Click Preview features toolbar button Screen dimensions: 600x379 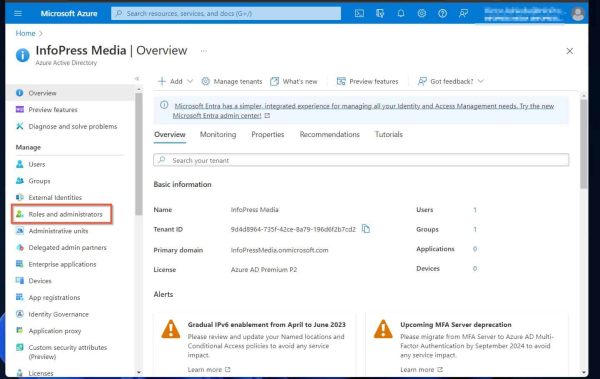[367, 81]
